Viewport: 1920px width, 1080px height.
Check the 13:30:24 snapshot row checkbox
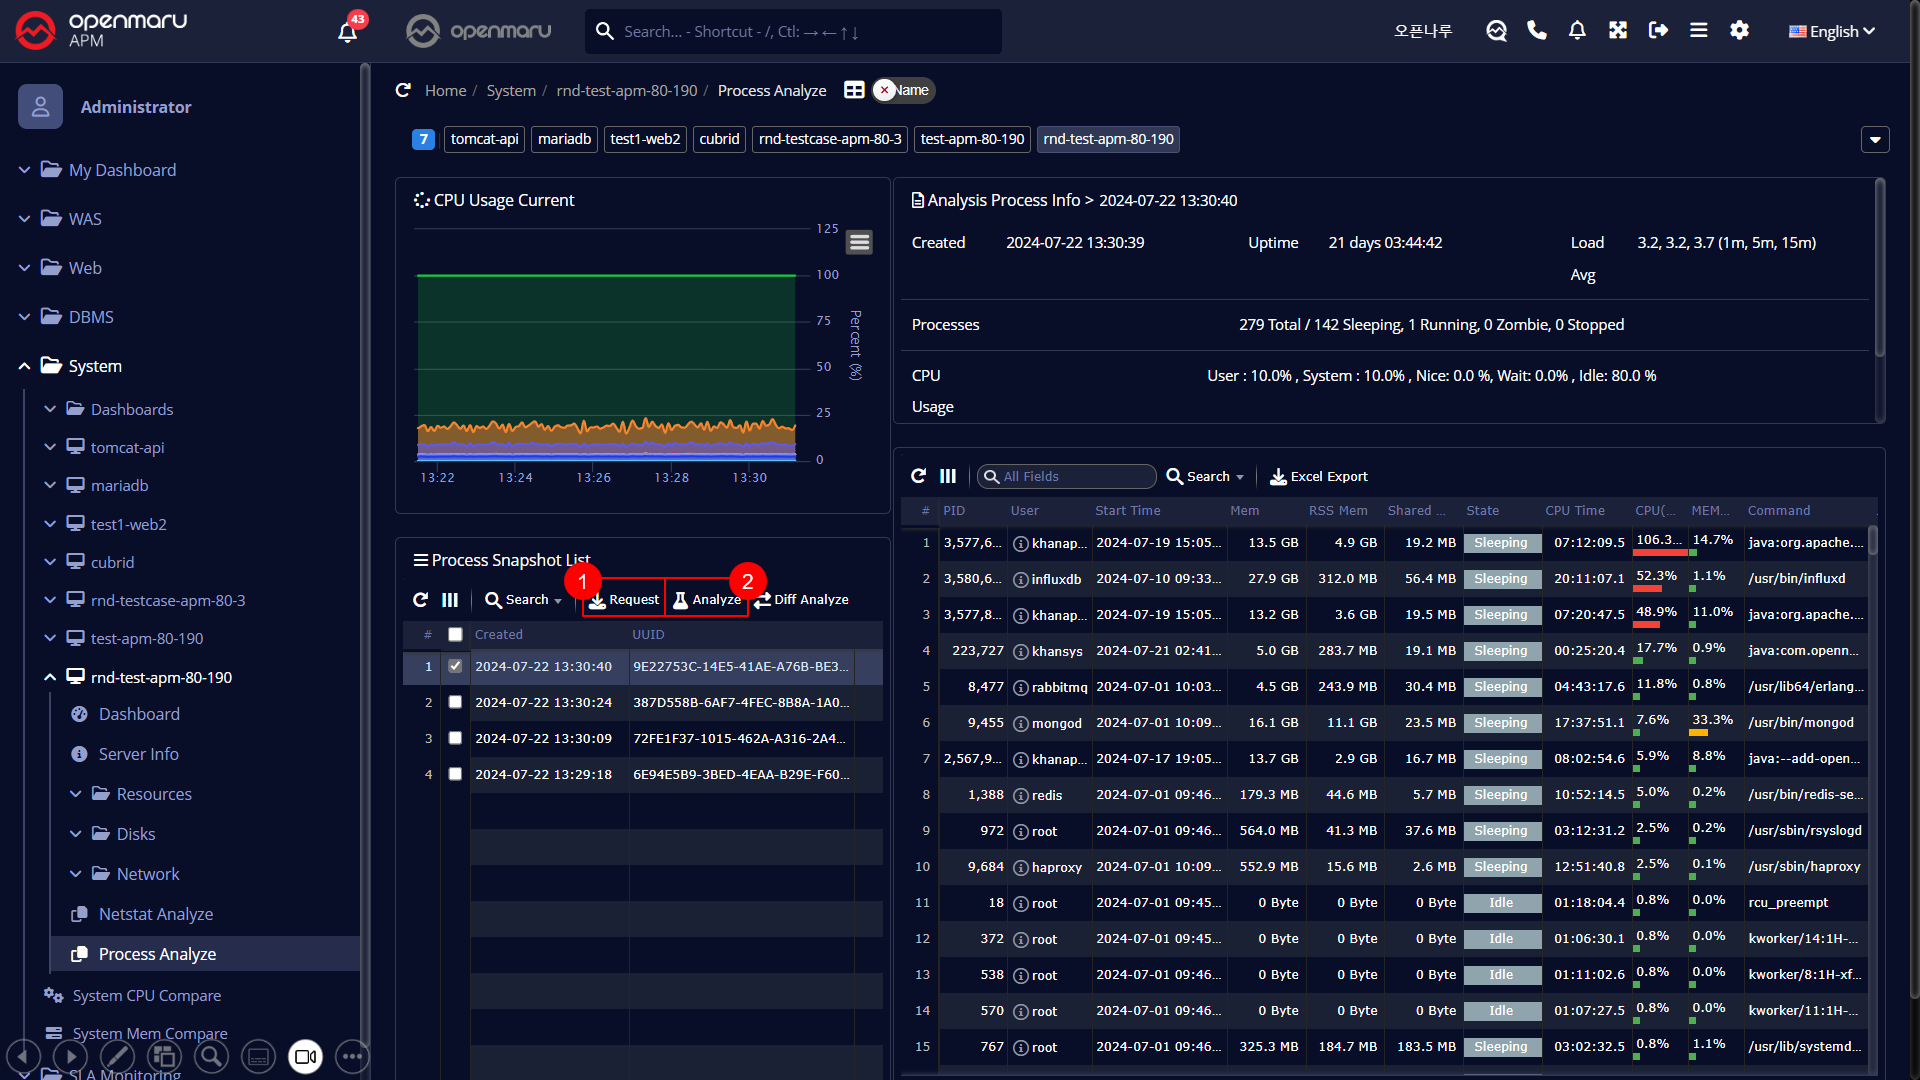[455, 703]
